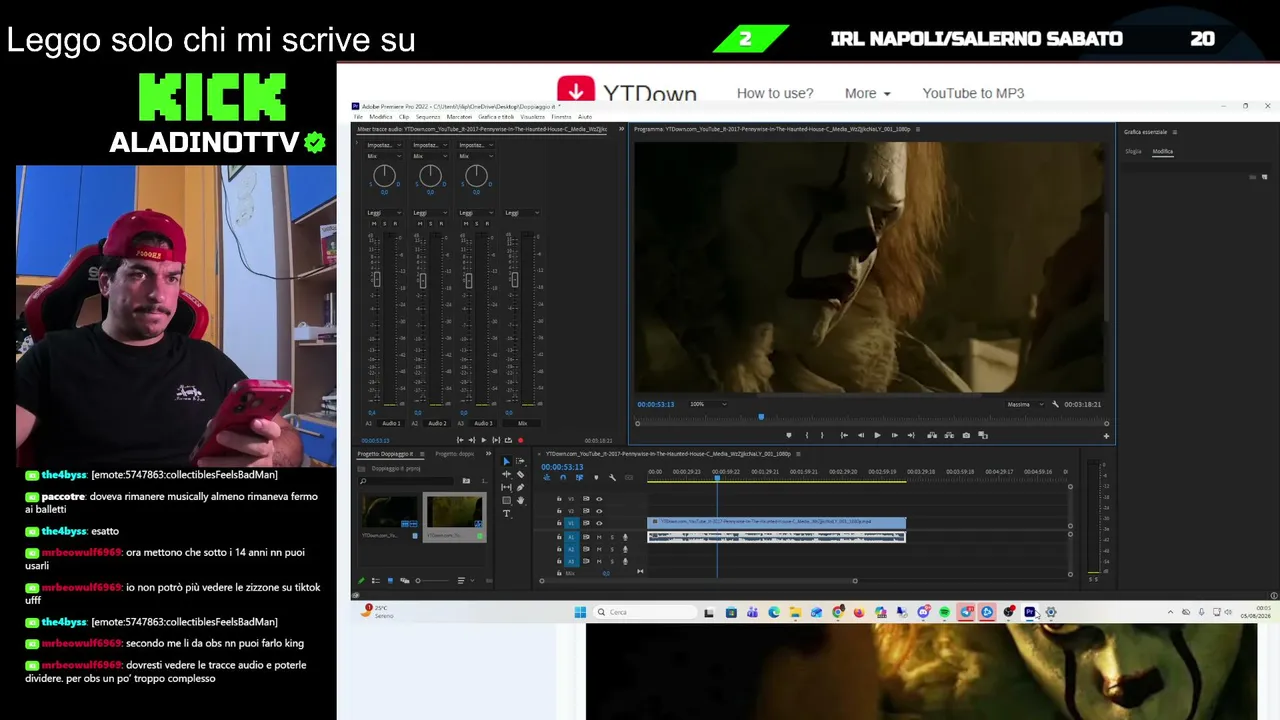Switch to the Modifica tab in Grafica essenziale
The image size is (1280, 720).
point(1163,152)
